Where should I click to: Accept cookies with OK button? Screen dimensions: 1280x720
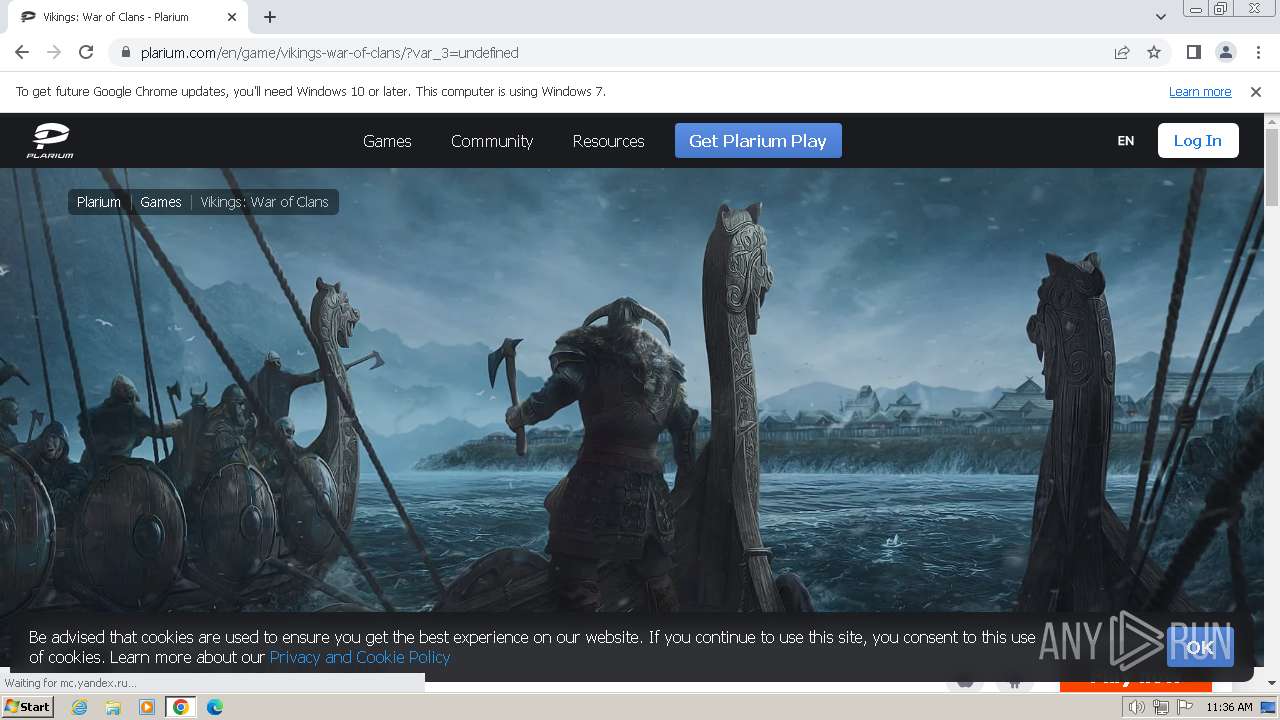[x=1200, y=647]
